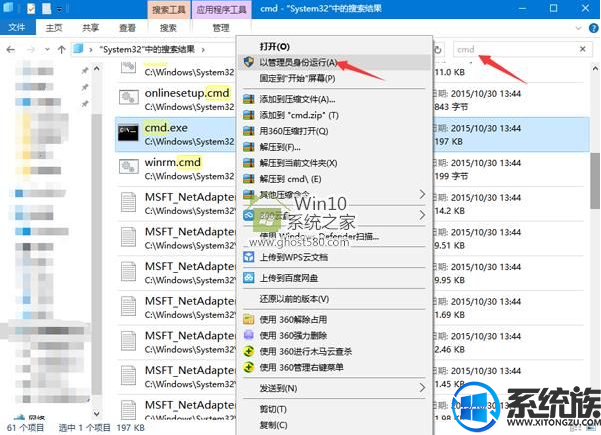Choose 使用 360解除占用
Screen dimensions: 601x435
333,319
